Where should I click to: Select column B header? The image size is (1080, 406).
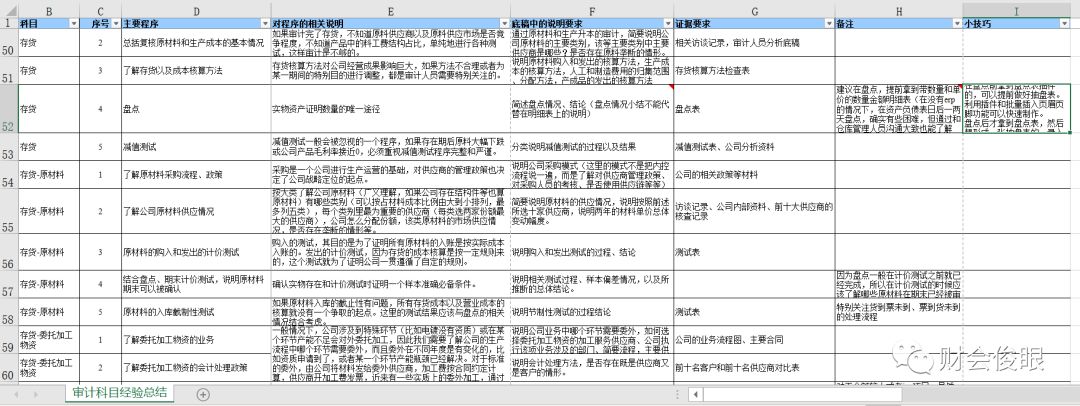(49, 12)
